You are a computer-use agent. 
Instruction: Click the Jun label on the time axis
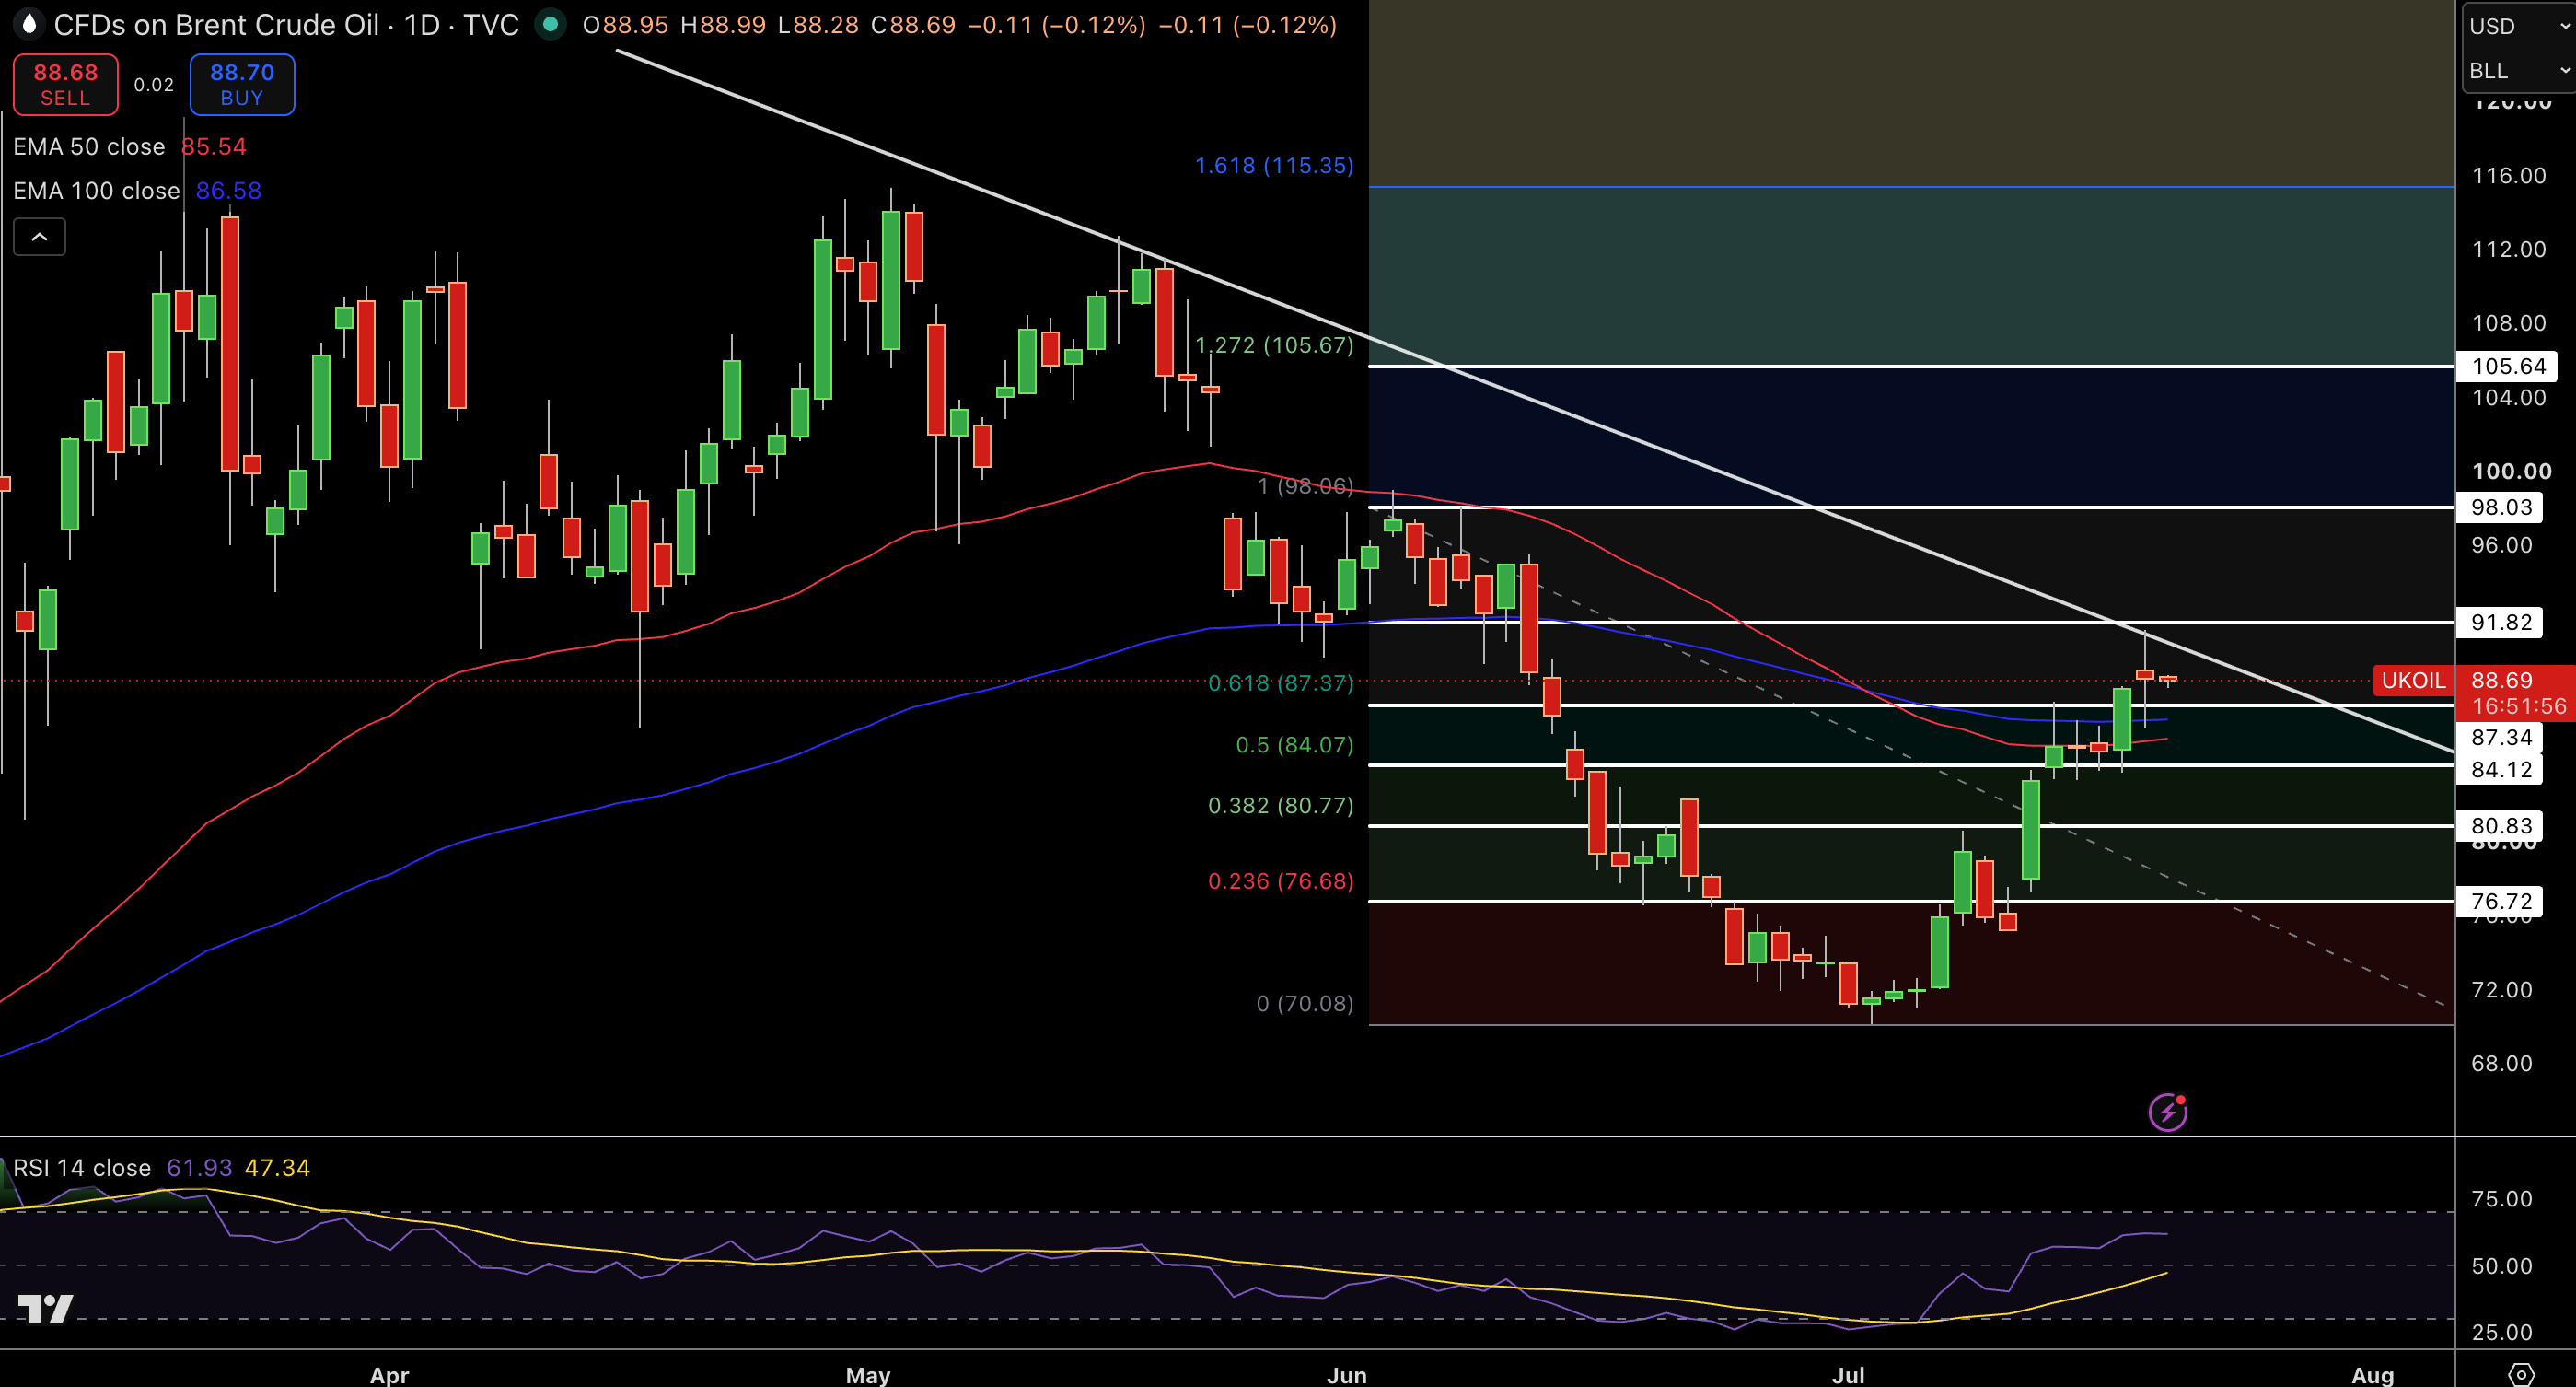point(1346,1374)
